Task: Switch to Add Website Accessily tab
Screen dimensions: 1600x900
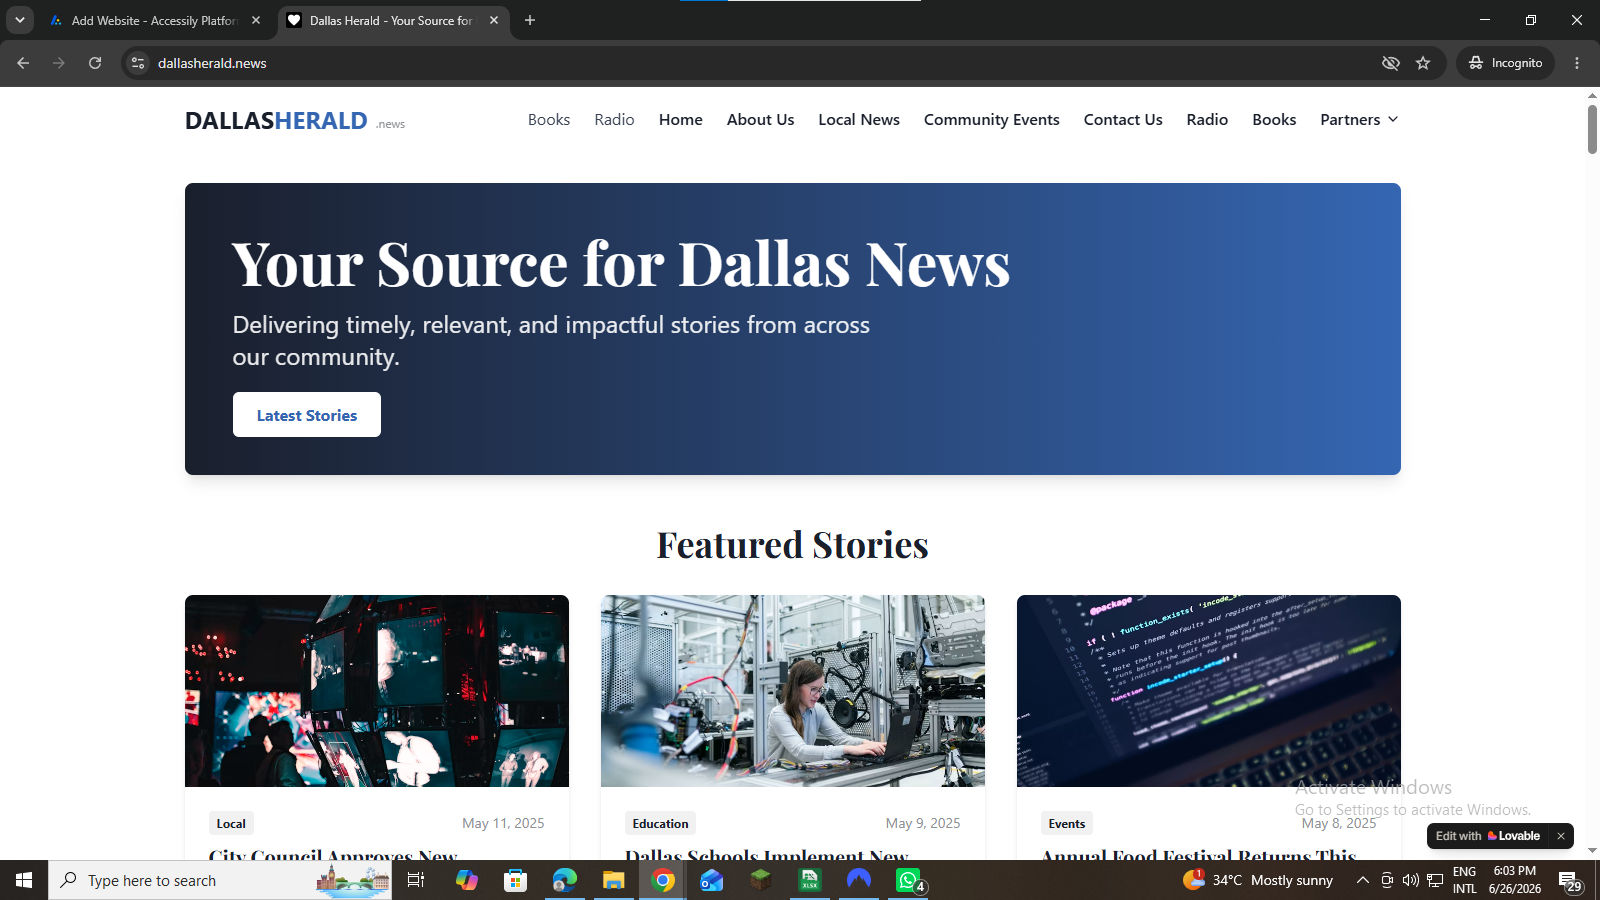Action: point(155,20)
